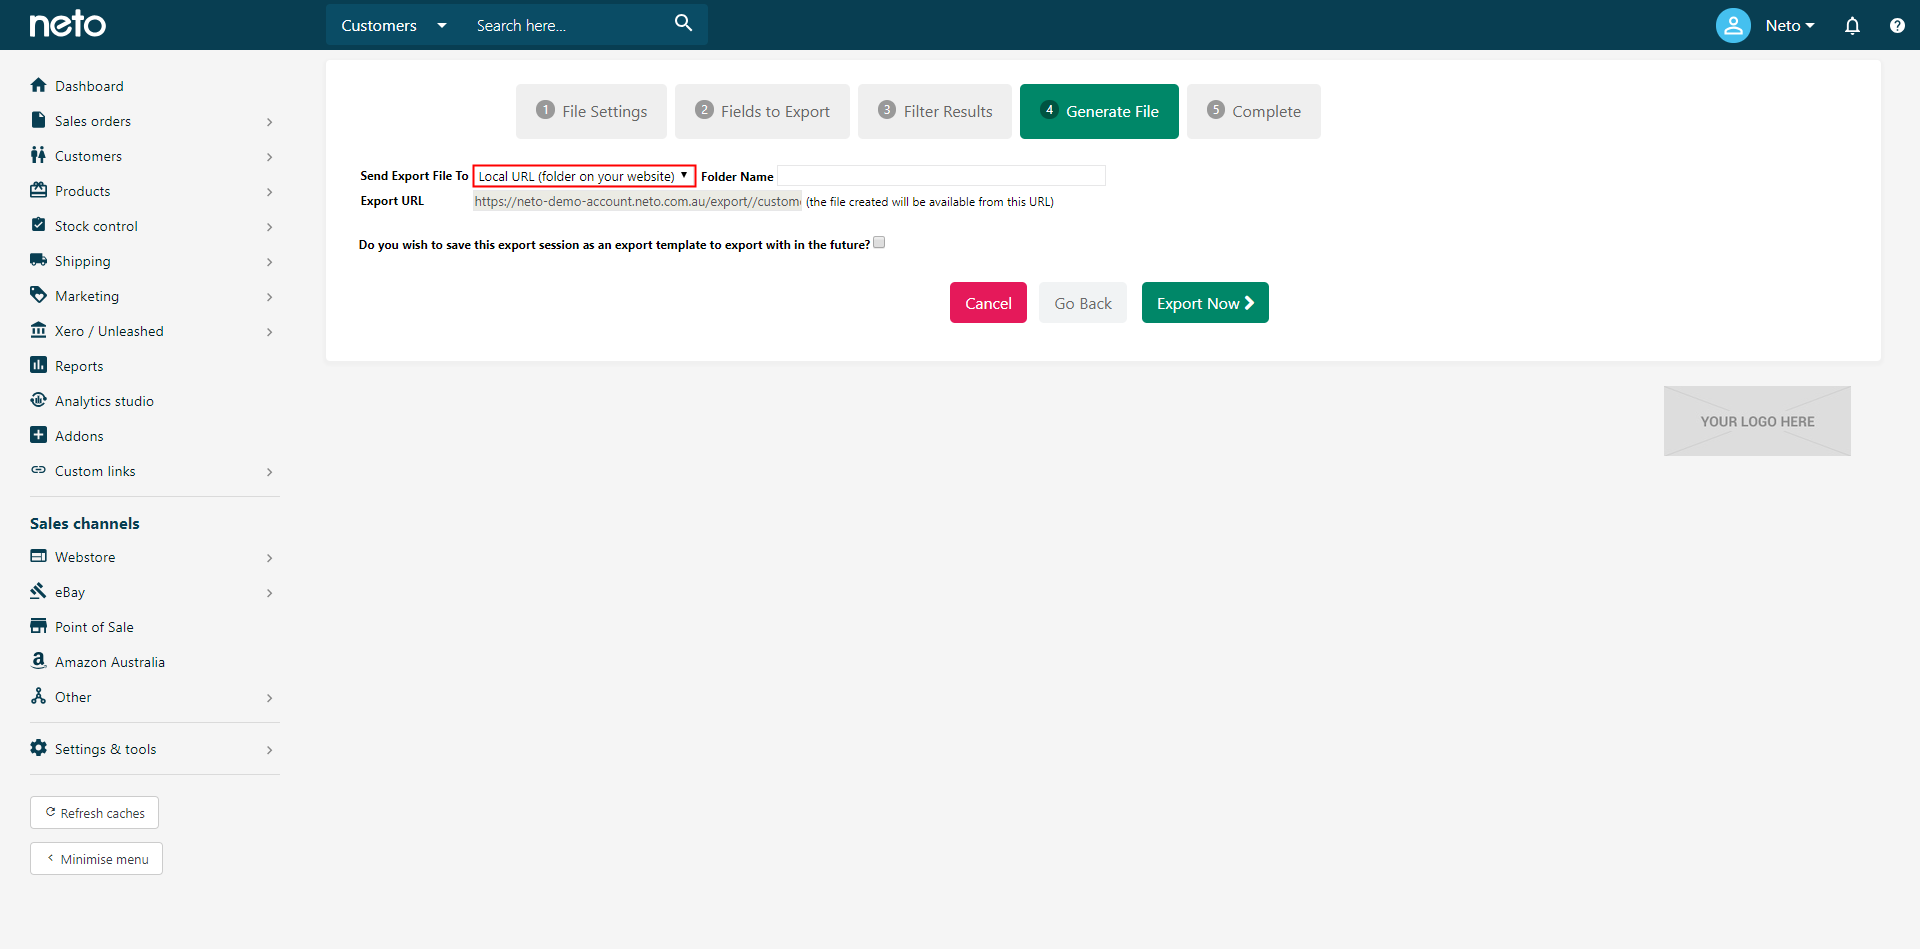The height and width of the screenshot is (949, 1920).
Task: Expand the Sales orders chevron
Action: [269, 122]
